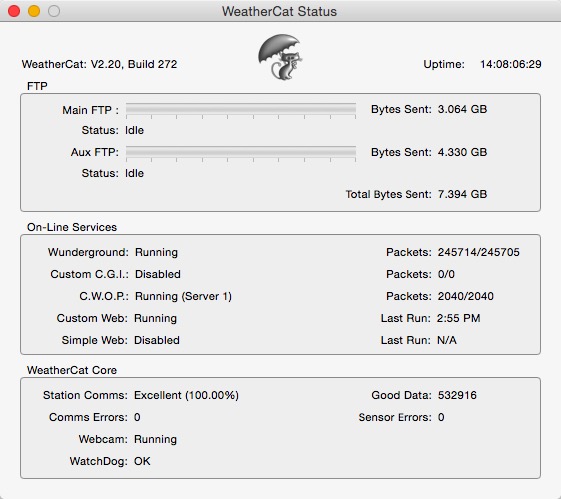Click the WatchDog OK status
Image resolution: width=561 pixels, height=499 pixels.
coord(142,461)
